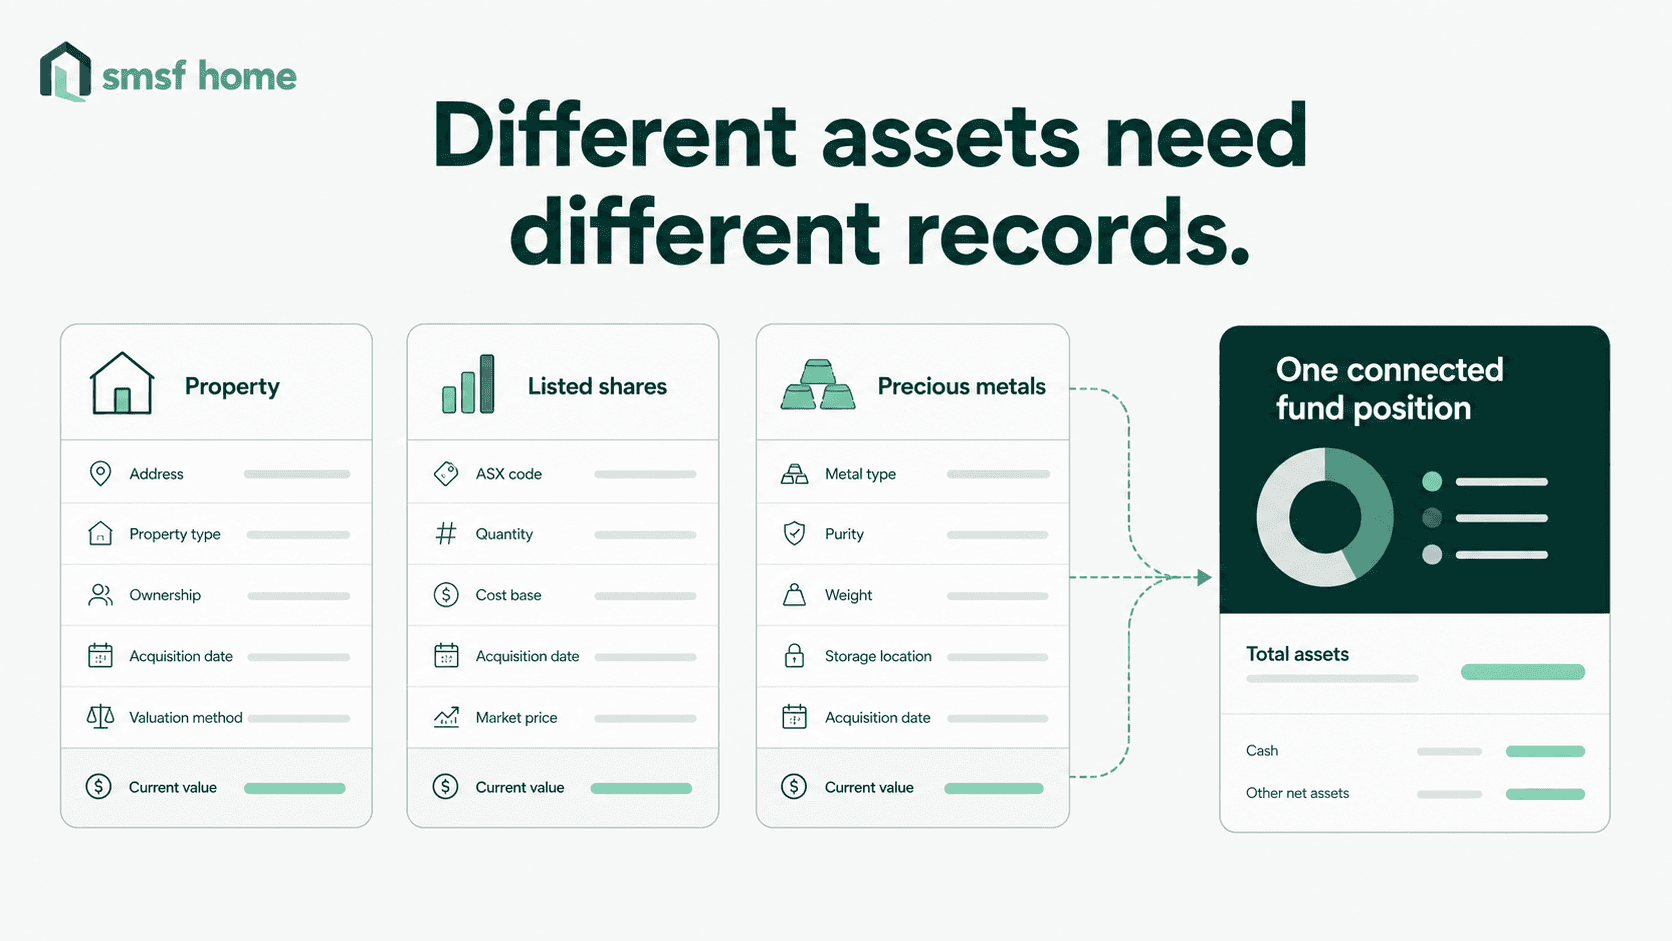This screenshot has width=1672, height=941.
Task: Click the light green legend dot
Action: pyautogui.click(x=1432, y=481)
